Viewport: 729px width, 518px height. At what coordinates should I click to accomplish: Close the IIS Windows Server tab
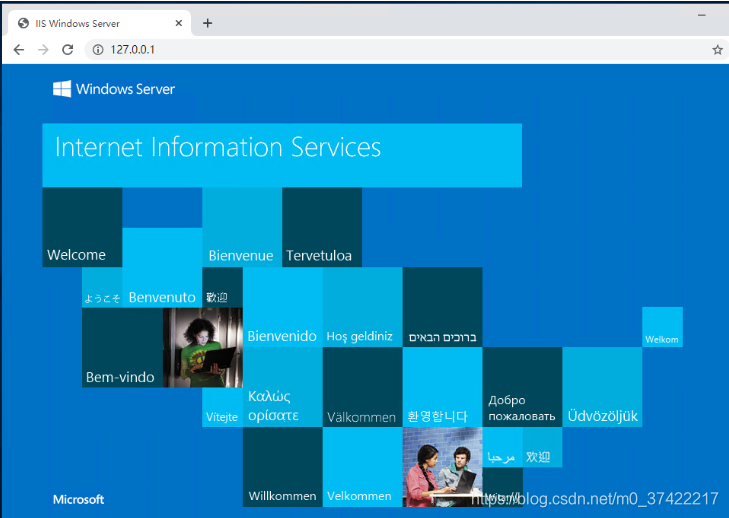point(179,23)
